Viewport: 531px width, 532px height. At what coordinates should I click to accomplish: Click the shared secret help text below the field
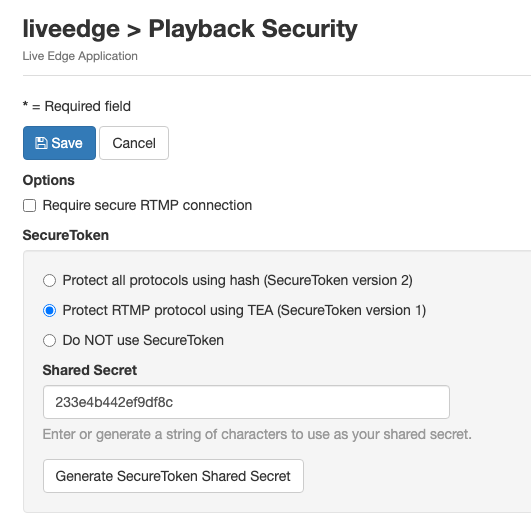click(257, 434)
